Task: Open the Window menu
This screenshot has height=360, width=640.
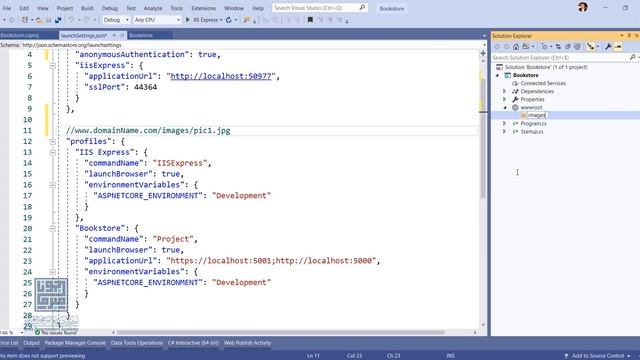Action: click(233, 8)
